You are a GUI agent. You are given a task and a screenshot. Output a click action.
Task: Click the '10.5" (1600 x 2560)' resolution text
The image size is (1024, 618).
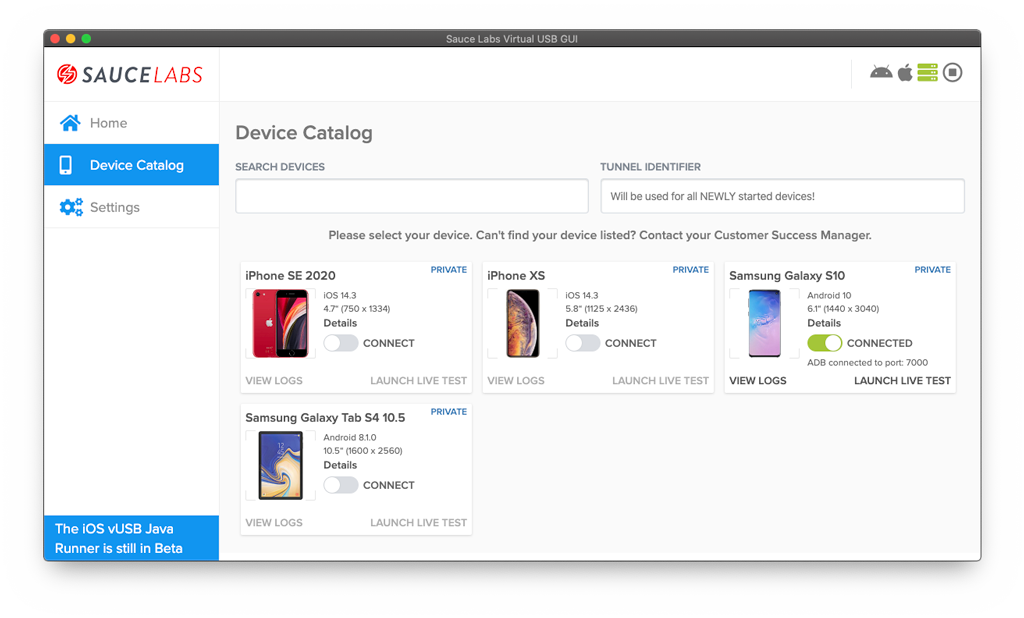click(363, 451)
